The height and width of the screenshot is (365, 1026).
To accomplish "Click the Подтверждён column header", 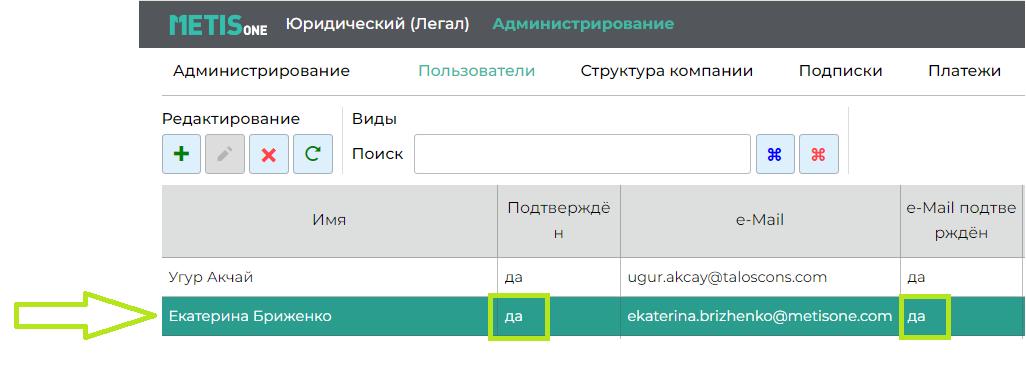I will click(x=559, y=221).
